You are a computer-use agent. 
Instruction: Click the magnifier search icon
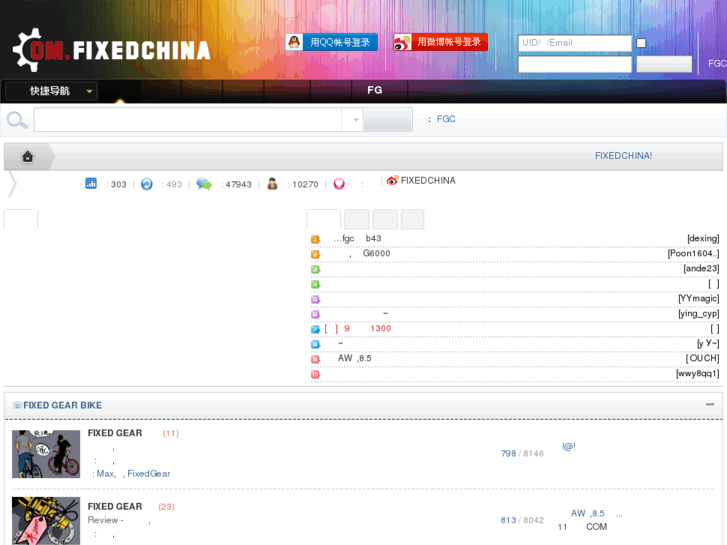click(17, 120)
